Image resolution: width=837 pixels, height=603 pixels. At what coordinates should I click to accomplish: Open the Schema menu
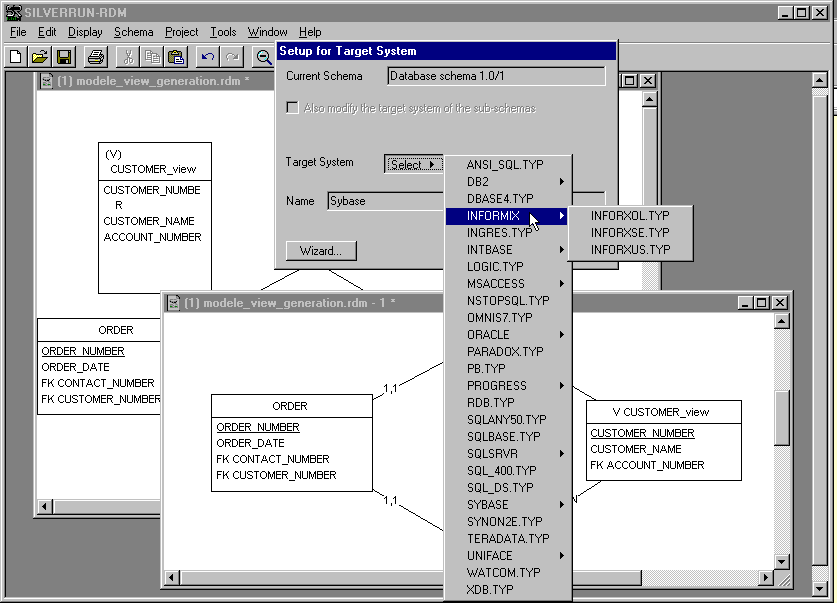click(134, 32)
